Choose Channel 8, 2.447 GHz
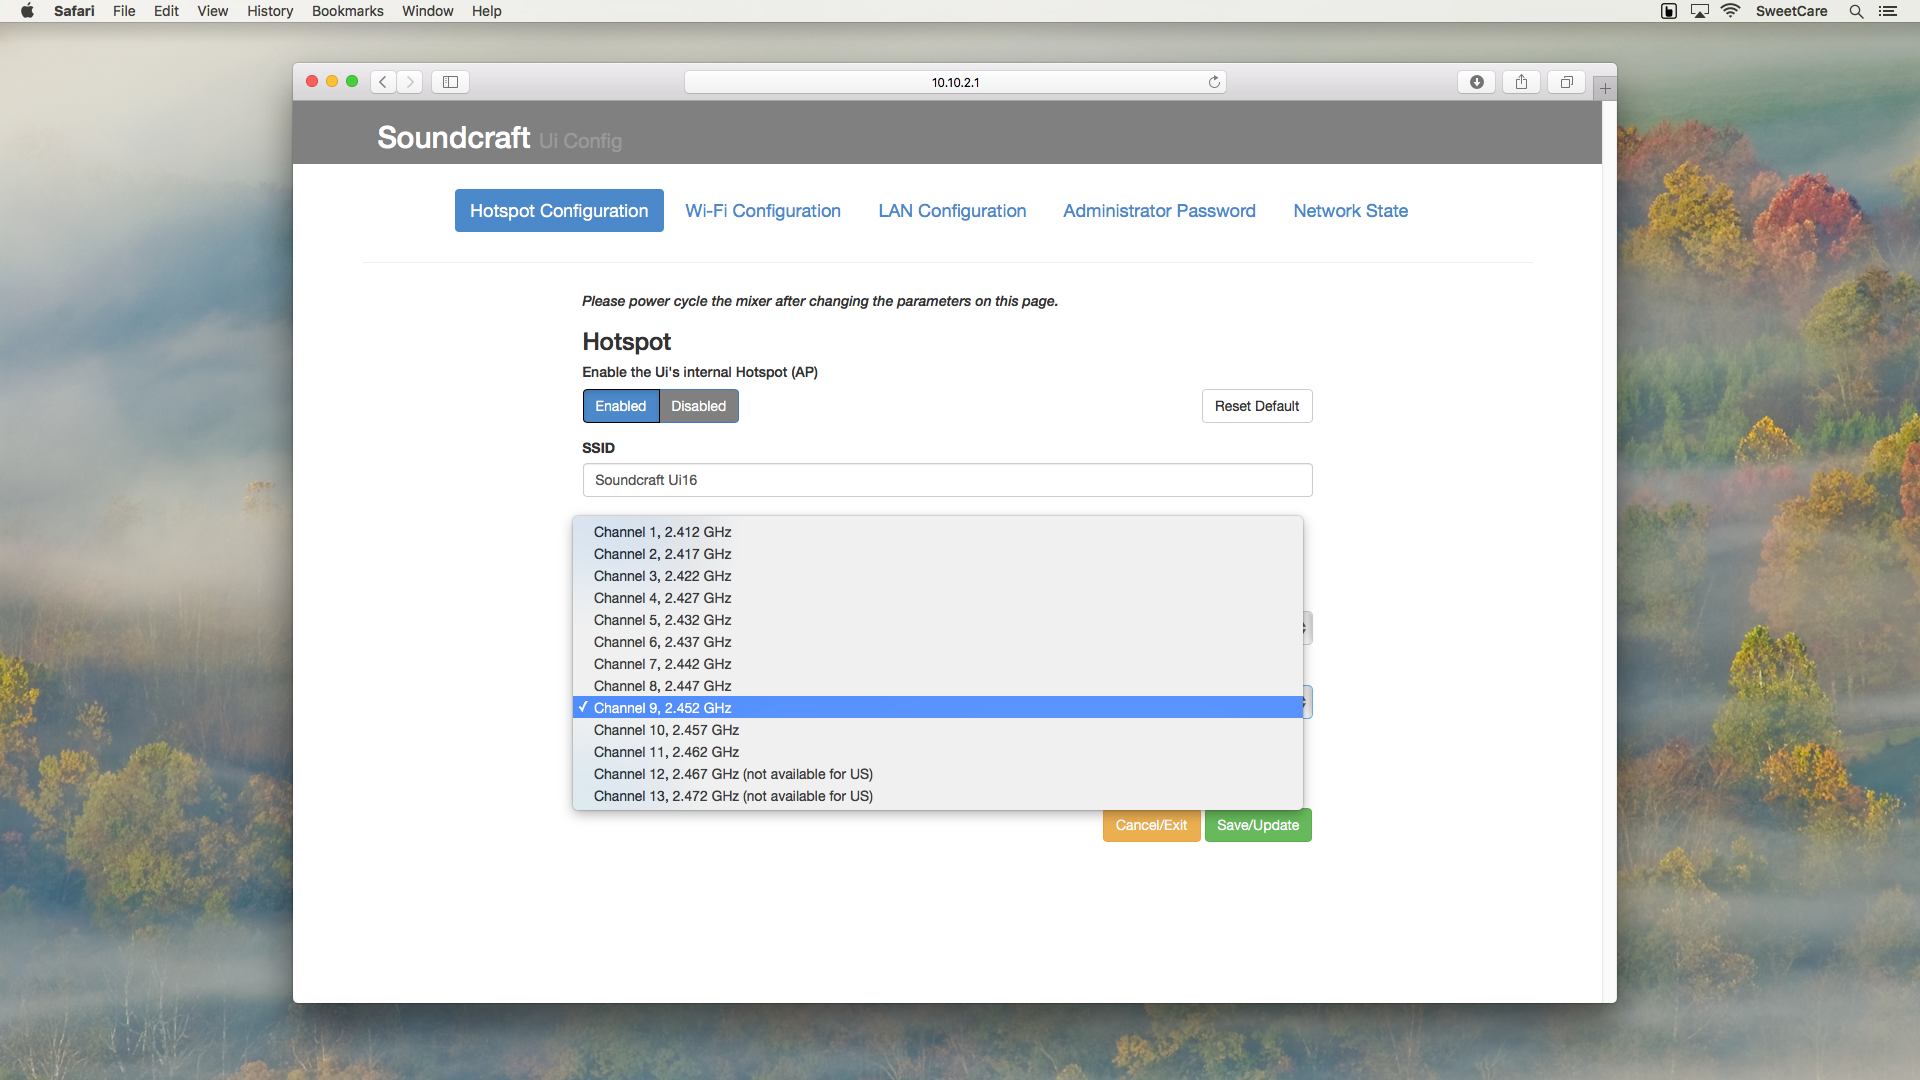The image size is (1920, 1080). [x=938, y=686]
